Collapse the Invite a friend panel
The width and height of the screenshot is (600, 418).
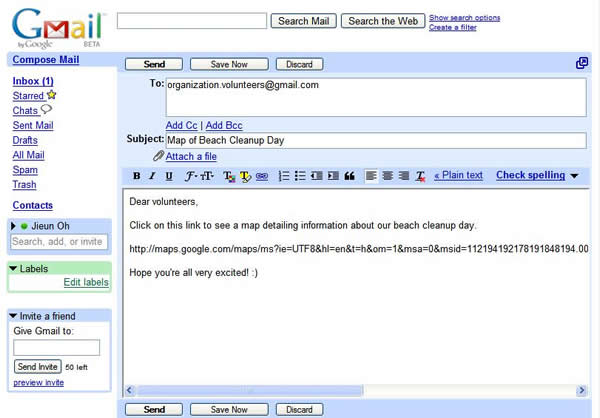(13, 316)
